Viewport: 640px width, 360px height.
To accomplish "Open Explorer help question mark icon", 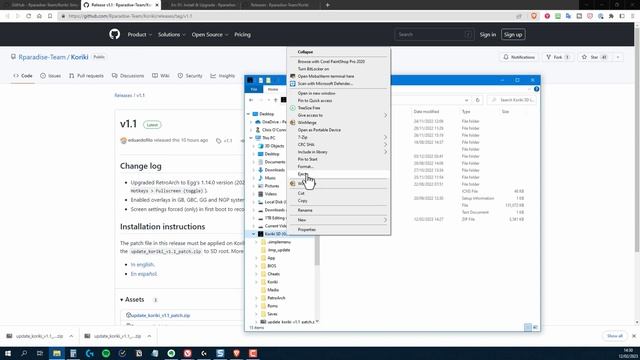I will coord(536,89).
